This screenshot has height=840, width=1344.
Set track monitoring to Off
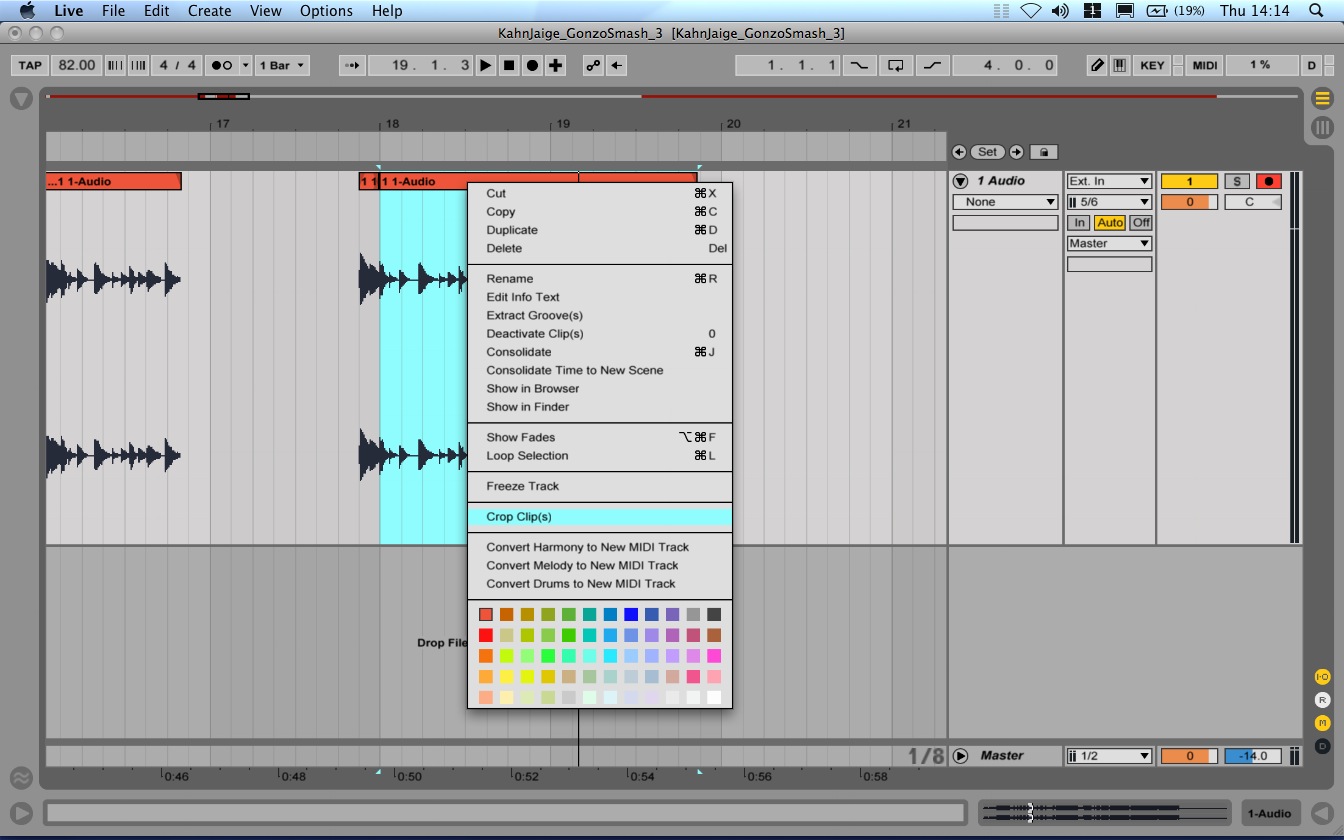1141,223
